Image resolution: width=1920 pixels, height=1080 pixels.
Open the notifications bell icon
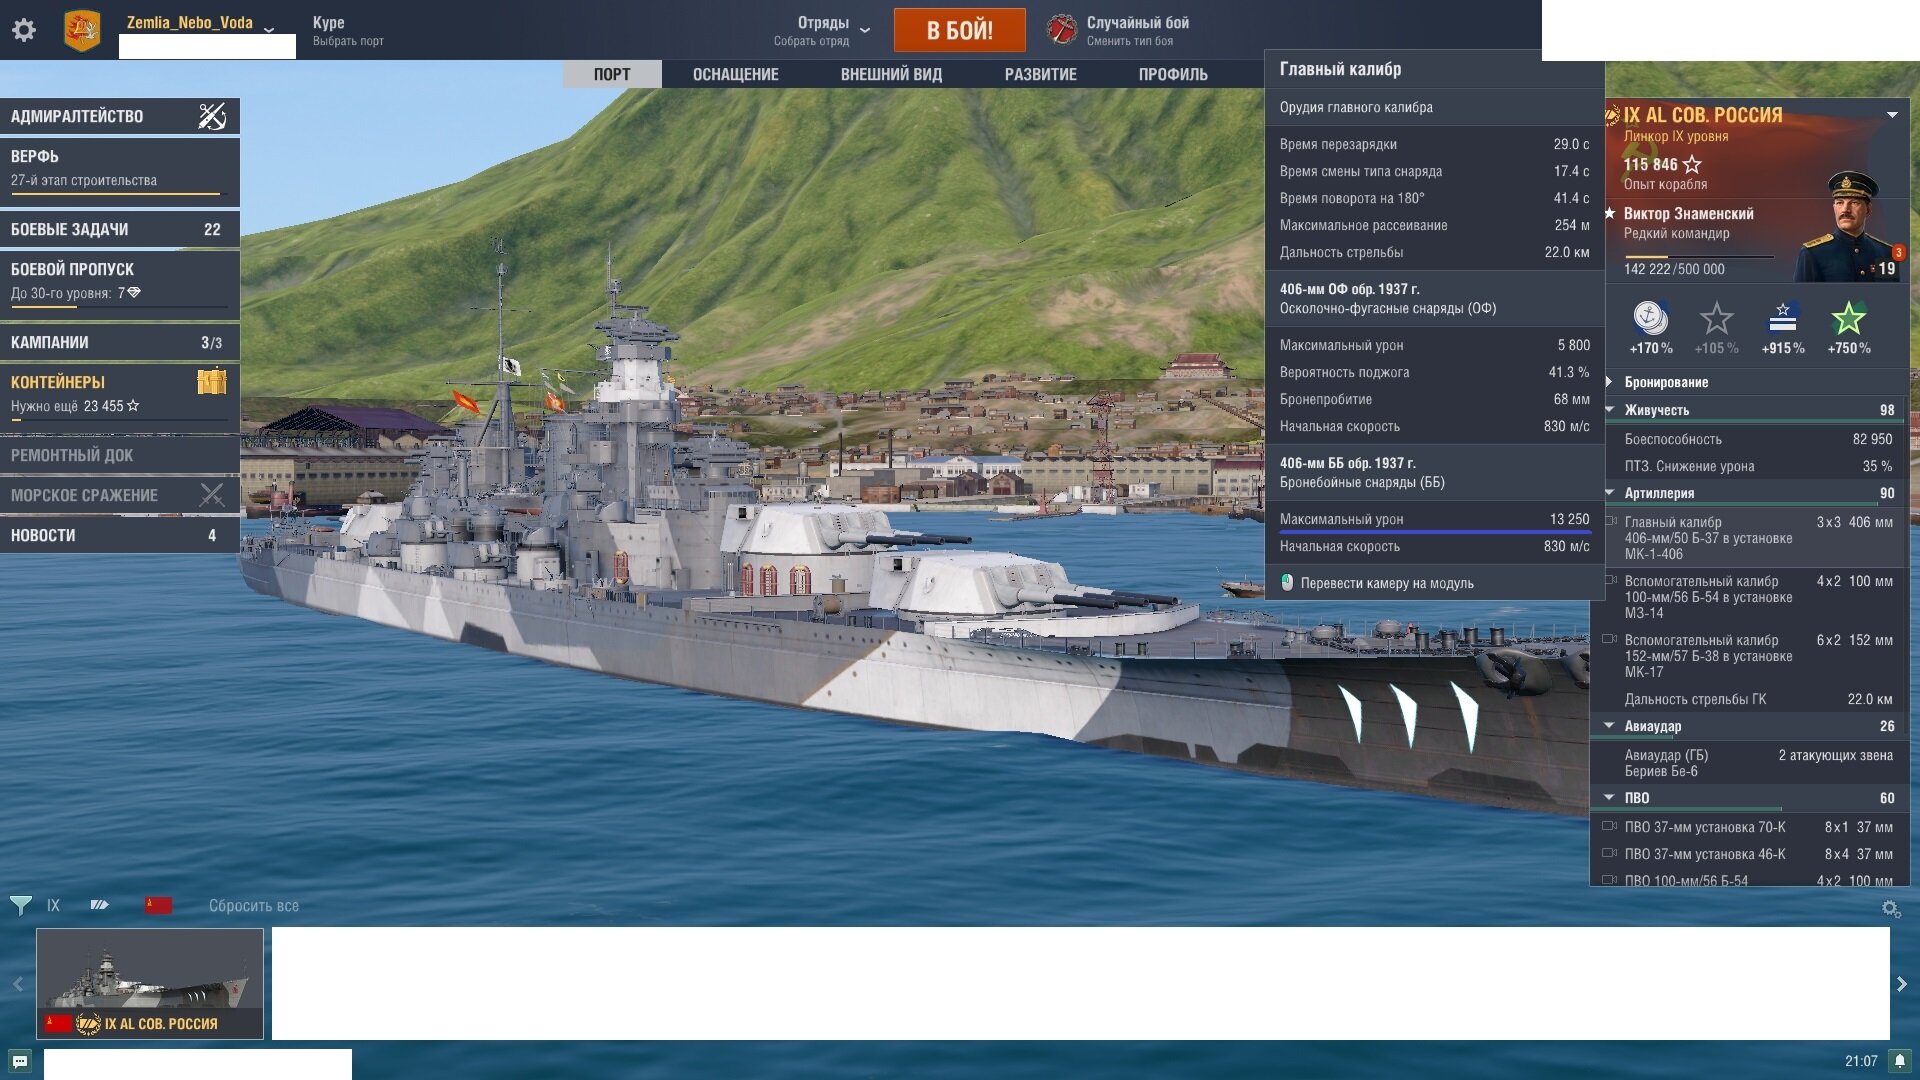pos(1900,1061)
